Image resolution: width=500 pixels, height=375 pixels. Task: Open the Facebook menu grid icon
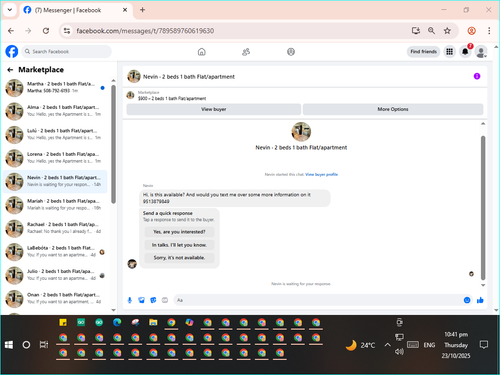coord(449,52)
